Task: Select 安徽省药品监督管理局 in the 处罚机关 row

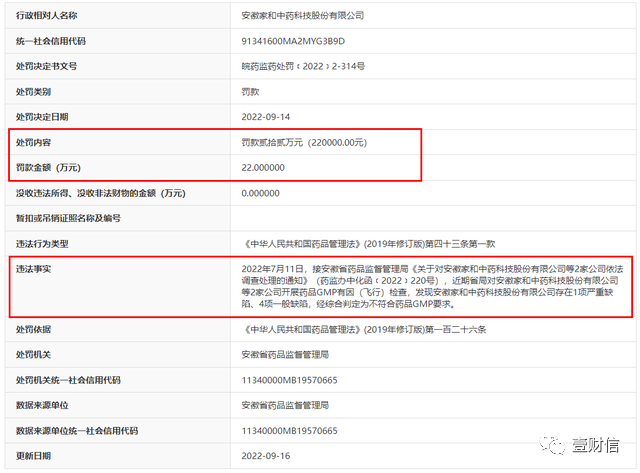Action: pyautogui.click(x=285, y=355)
